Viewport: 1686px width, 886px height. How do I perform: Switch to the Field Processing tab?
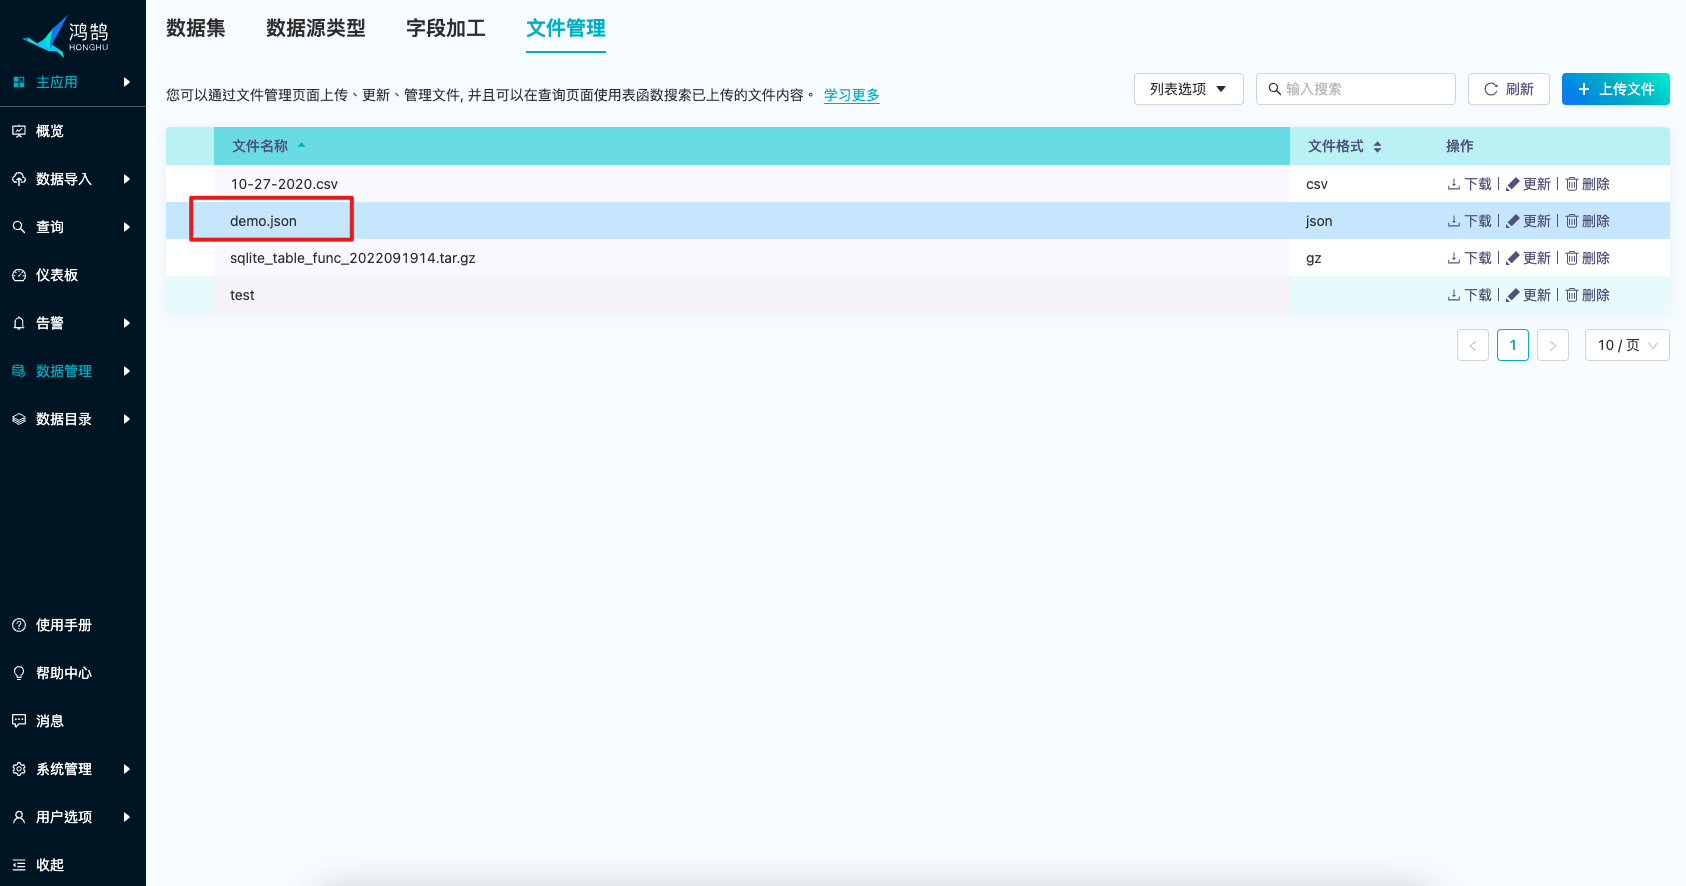click(446, 28)
